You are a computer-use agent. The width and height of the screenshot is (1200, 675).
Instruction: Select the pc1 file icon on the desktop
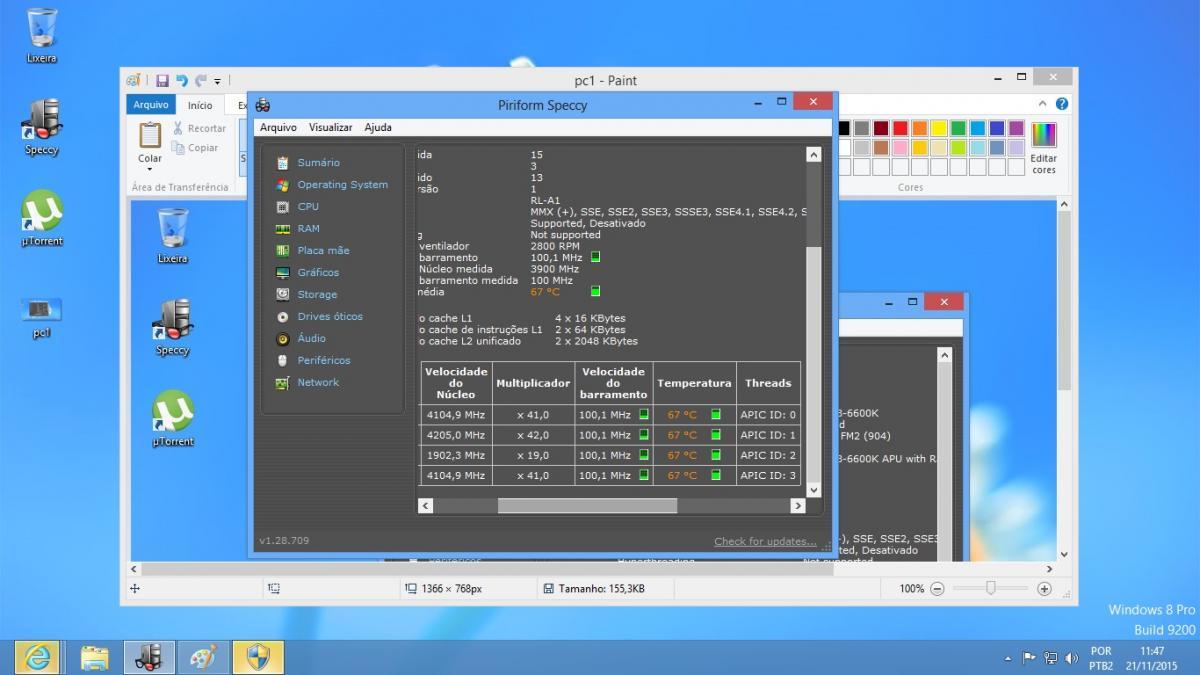coord(42,318)
